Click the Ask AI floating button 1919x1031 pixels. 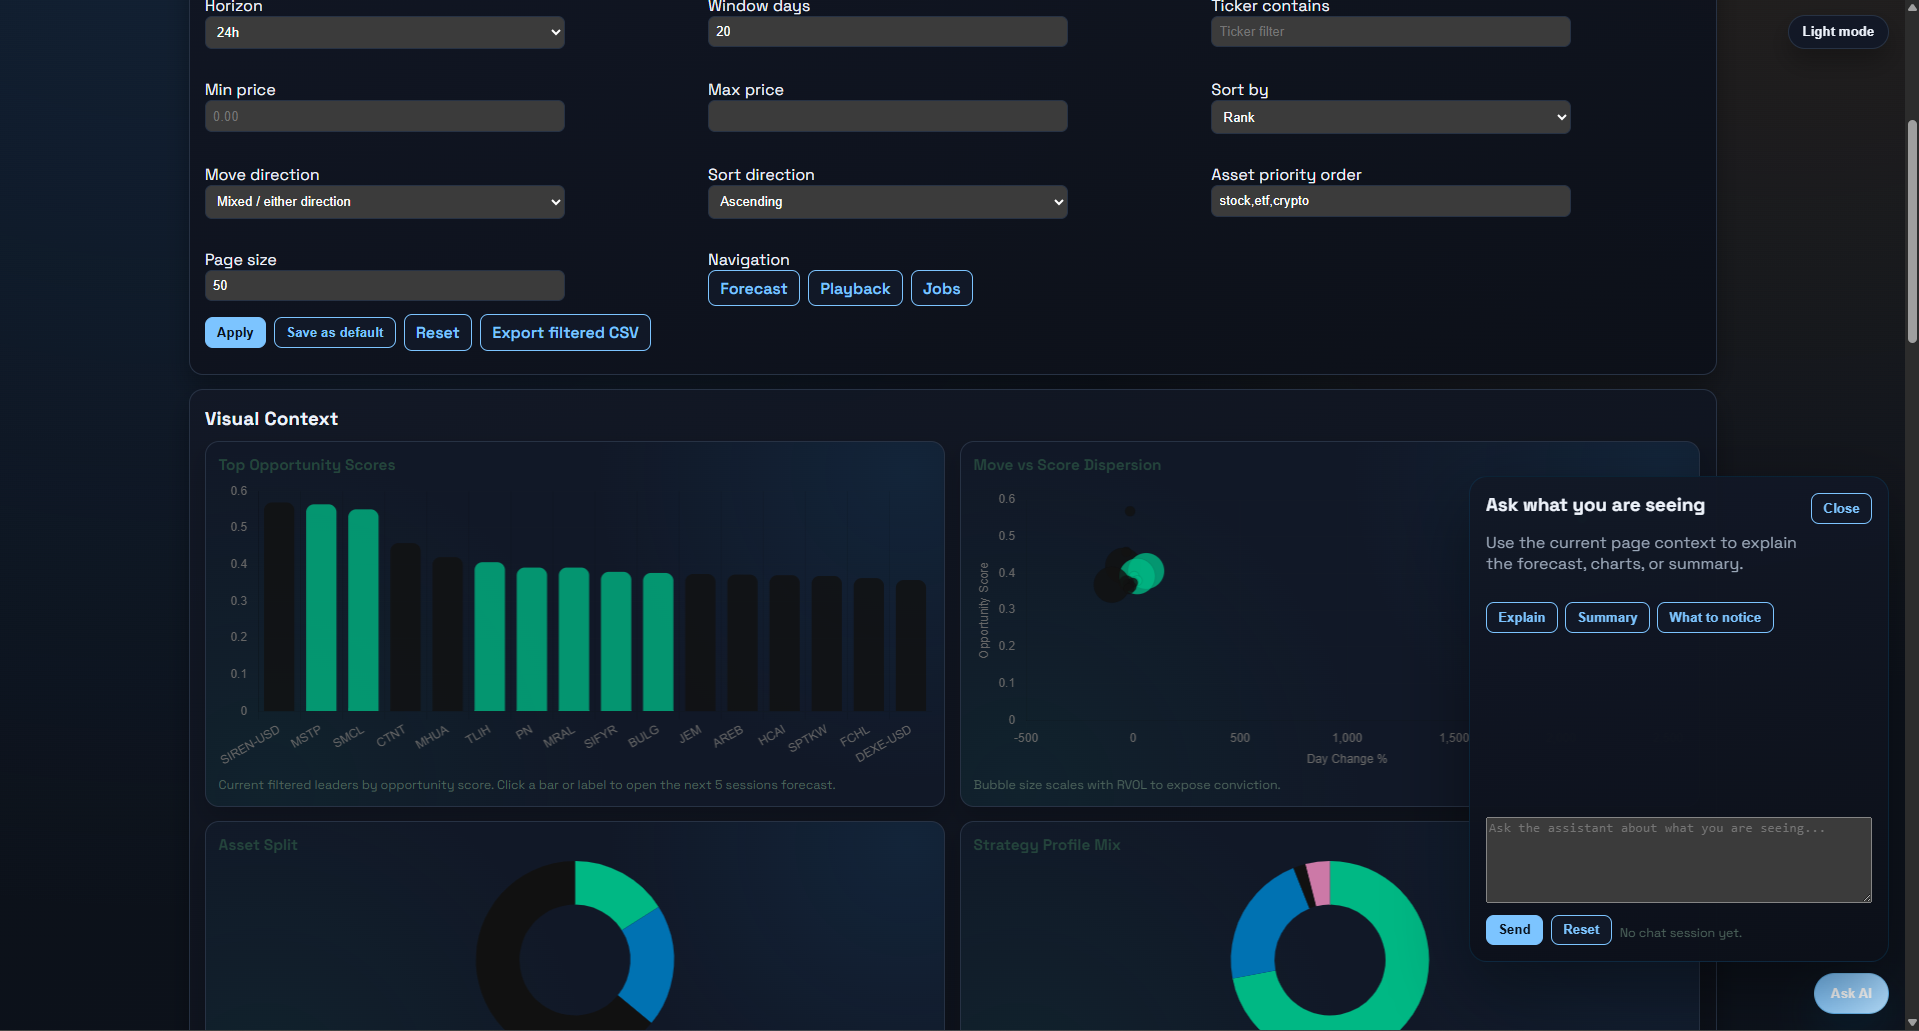click(x=1851, y=993)
